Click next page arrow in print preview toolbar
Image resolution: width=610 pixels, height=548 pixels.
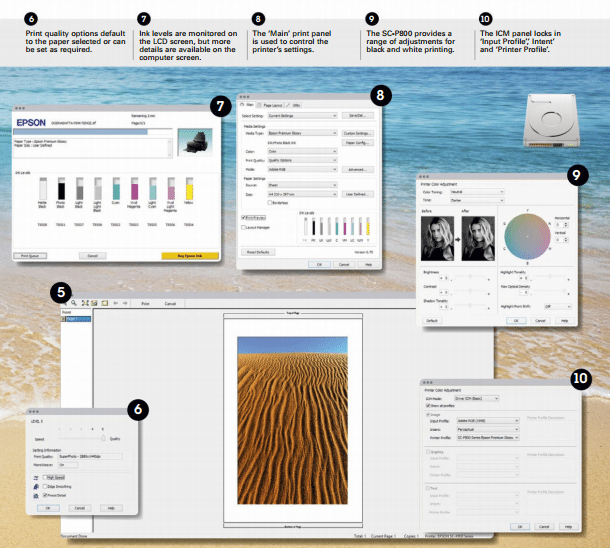pos(125,303)
